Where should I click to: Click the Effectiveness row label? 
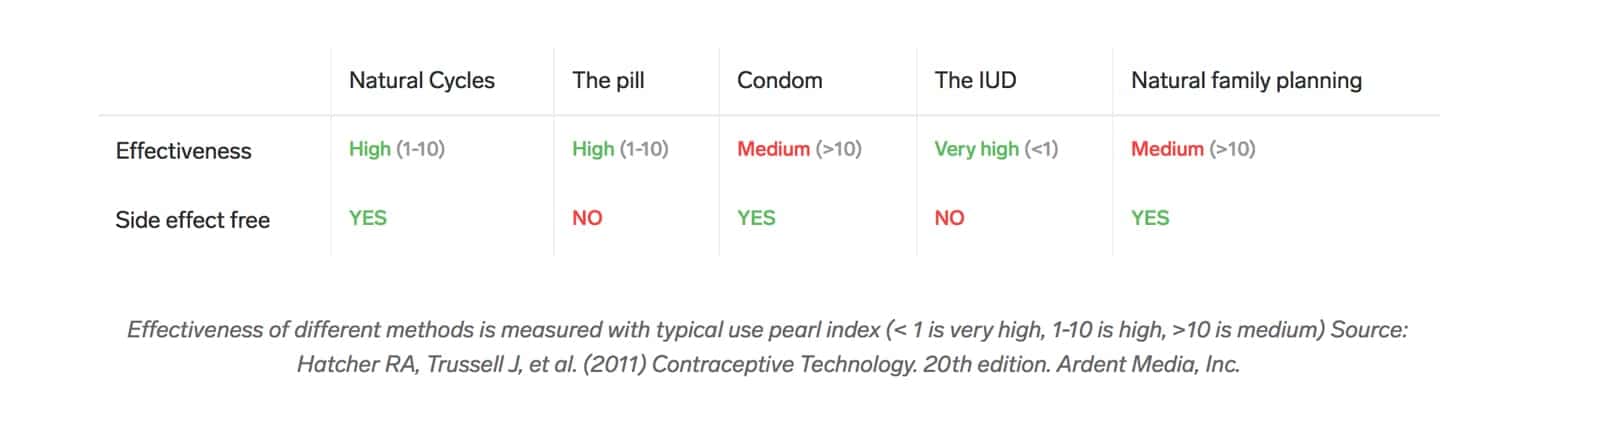tap(184, 151)
